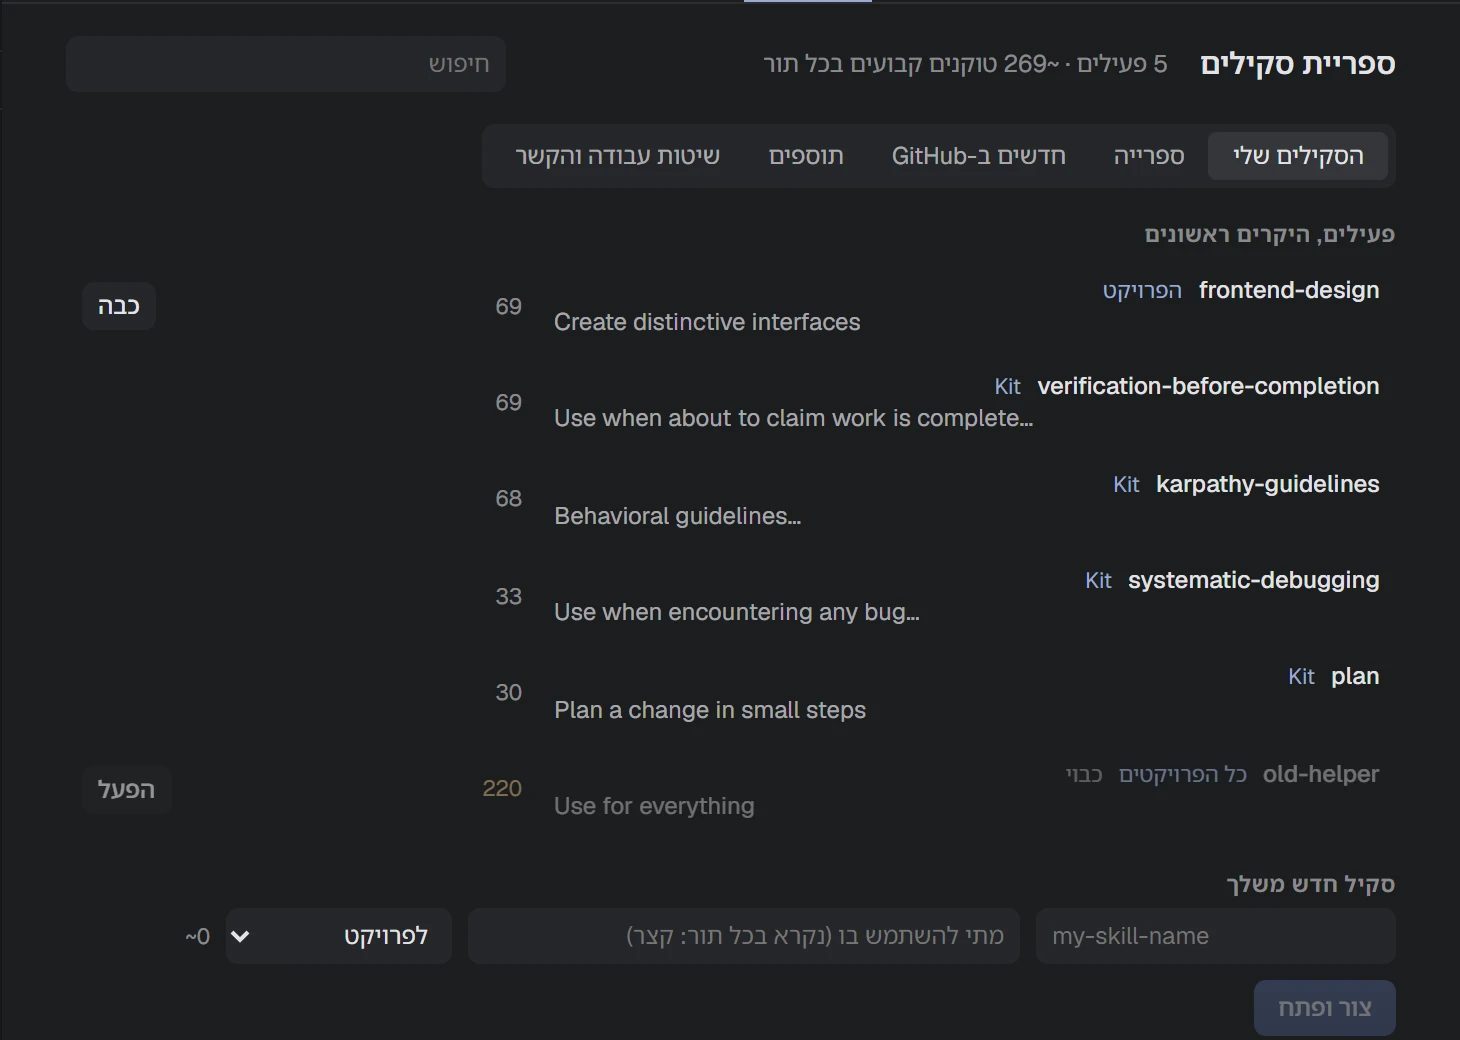Enable old-helper with the הפעל button
The height and width of the screenshot is (1040, 1460).
[126, 790]
